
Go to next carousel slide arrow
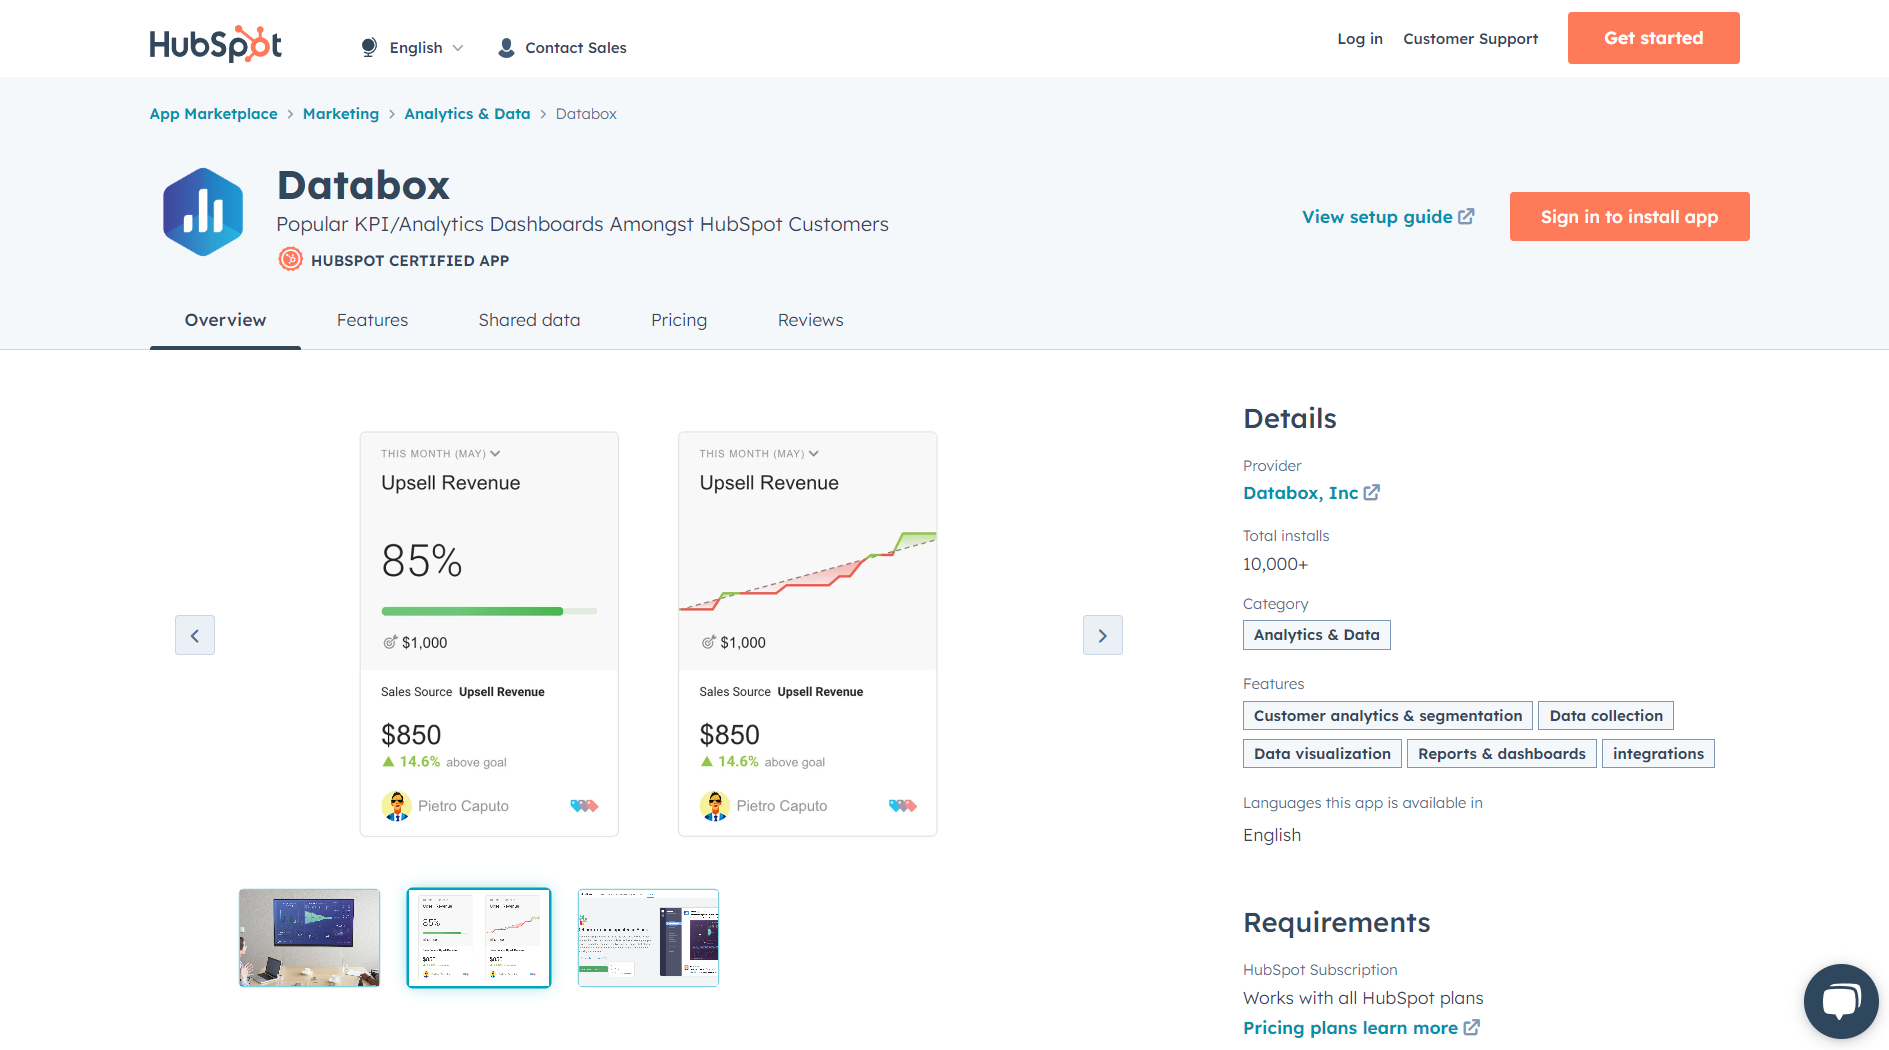[x=1102, y=635]
